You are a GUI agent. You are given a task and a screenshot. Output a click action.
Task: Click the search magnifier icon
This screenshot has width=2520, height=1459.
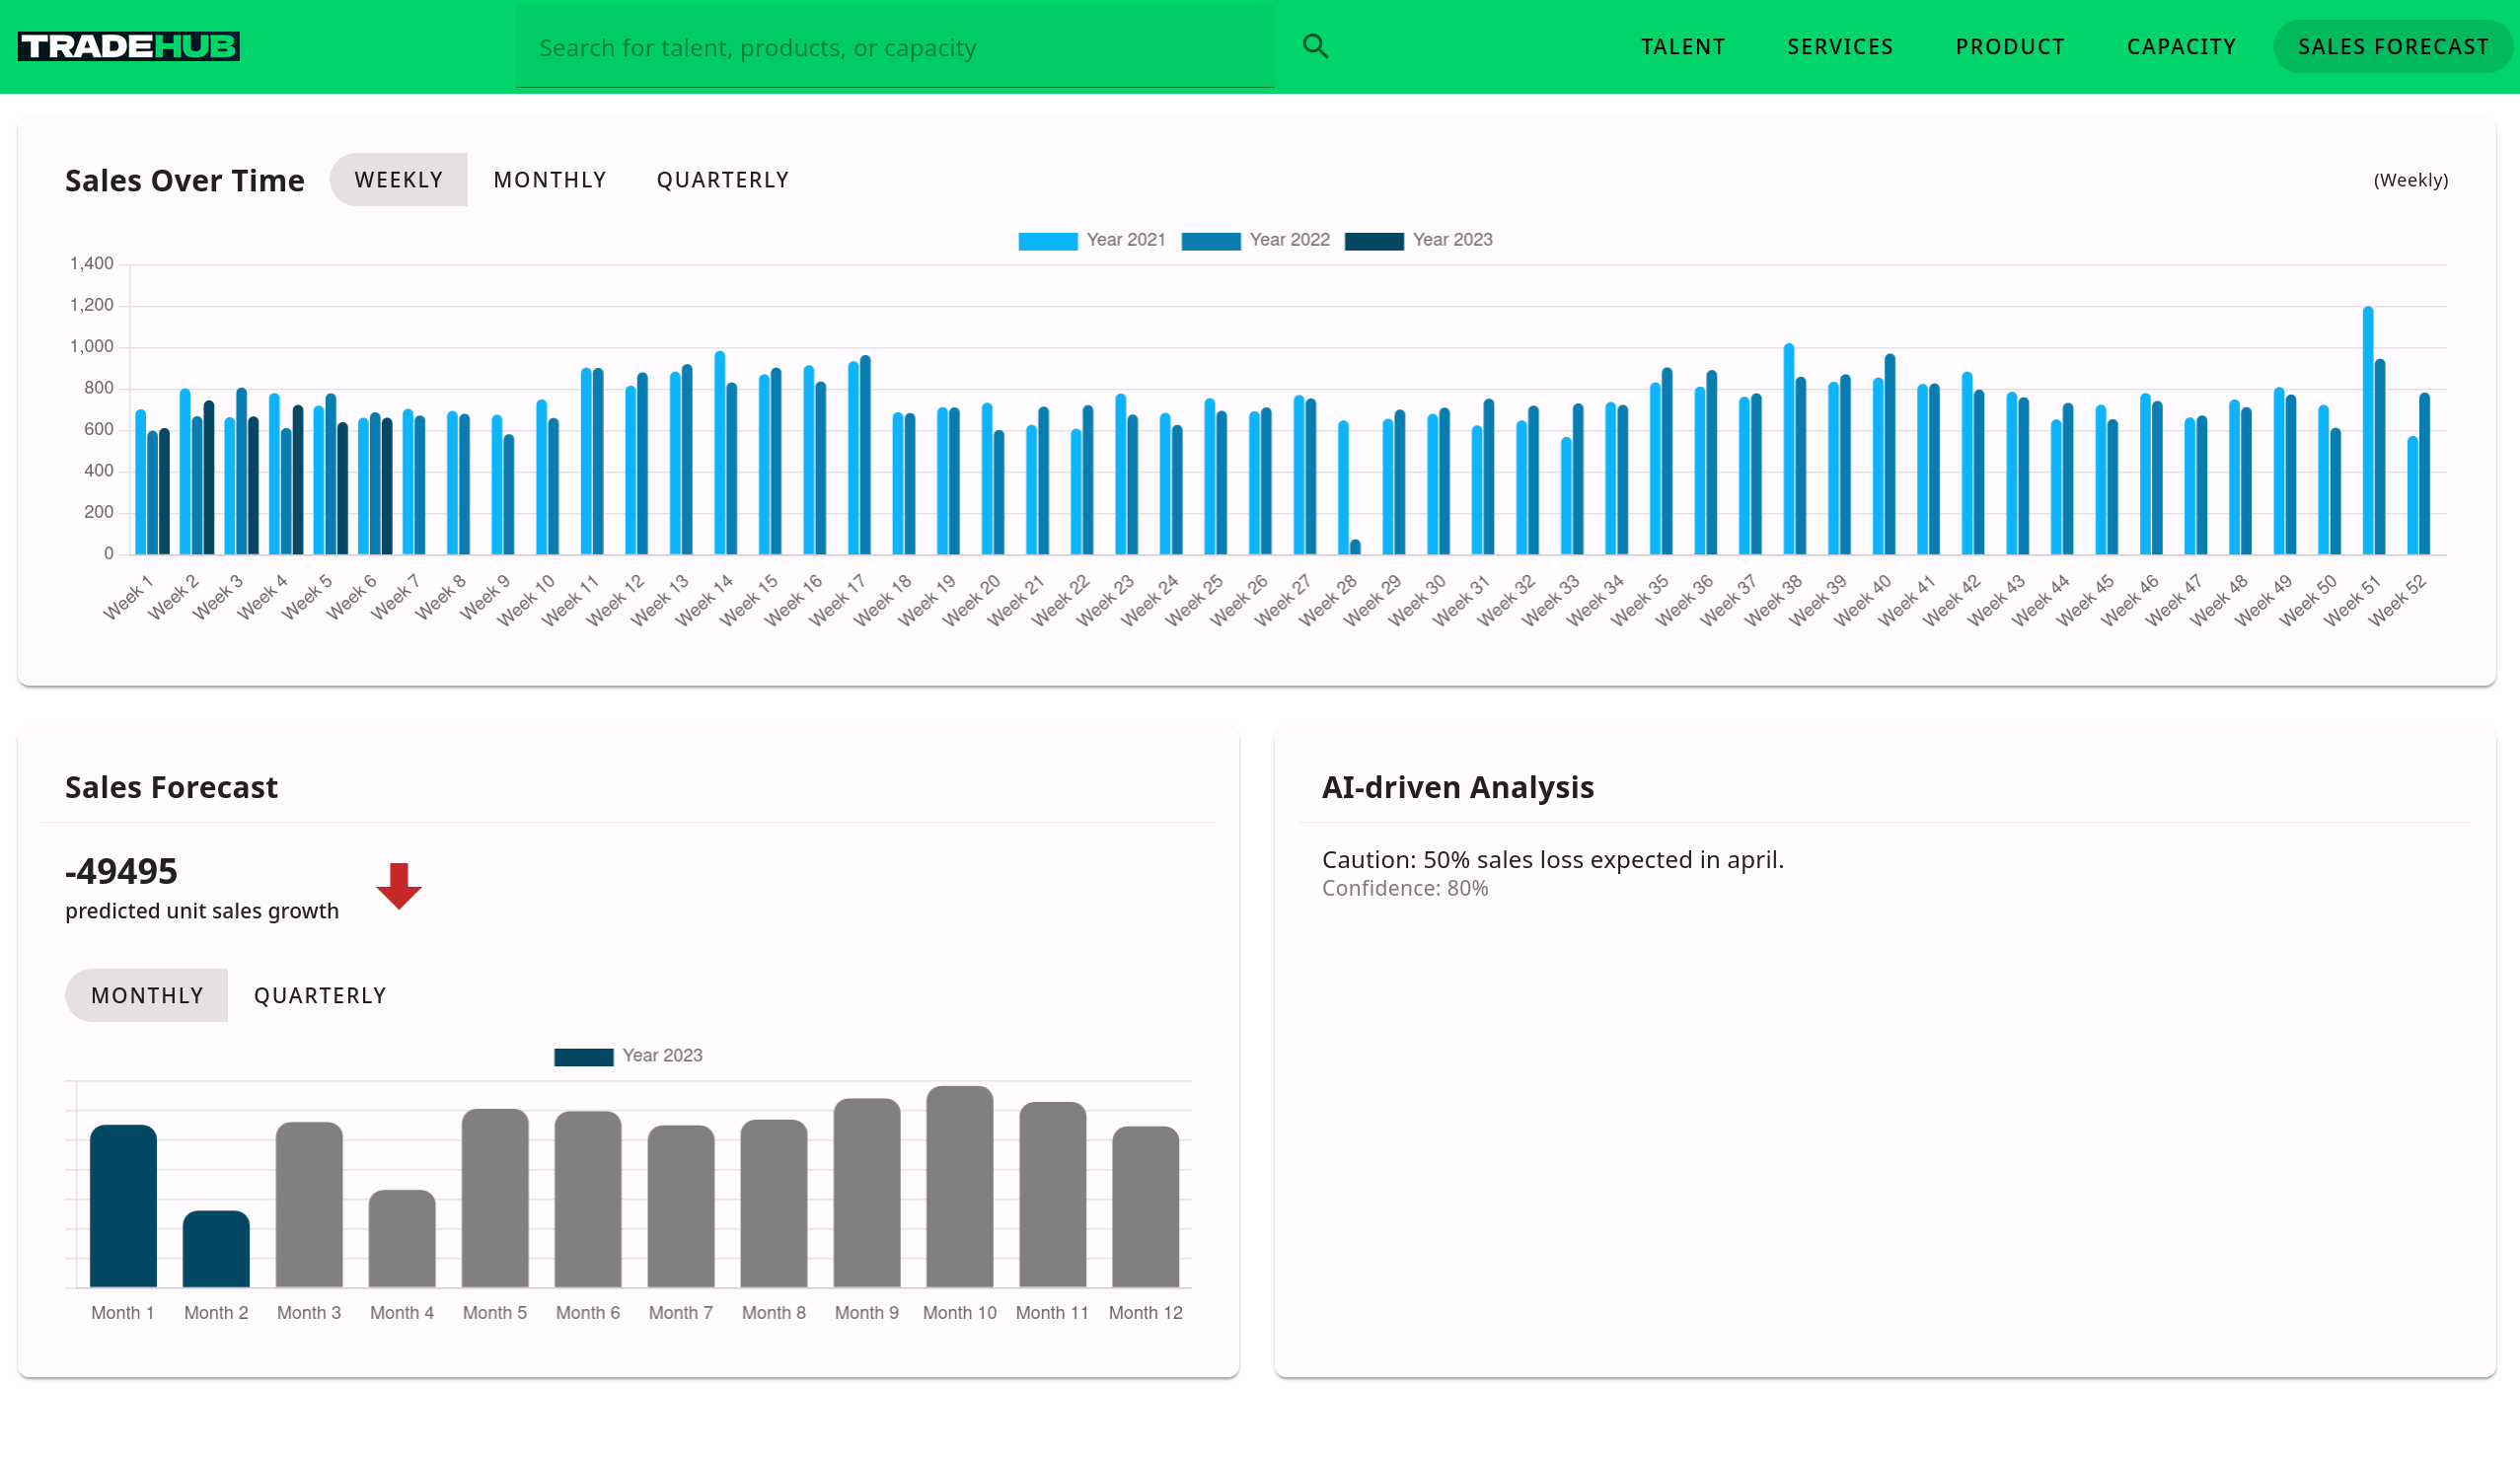coord(1315,46)
